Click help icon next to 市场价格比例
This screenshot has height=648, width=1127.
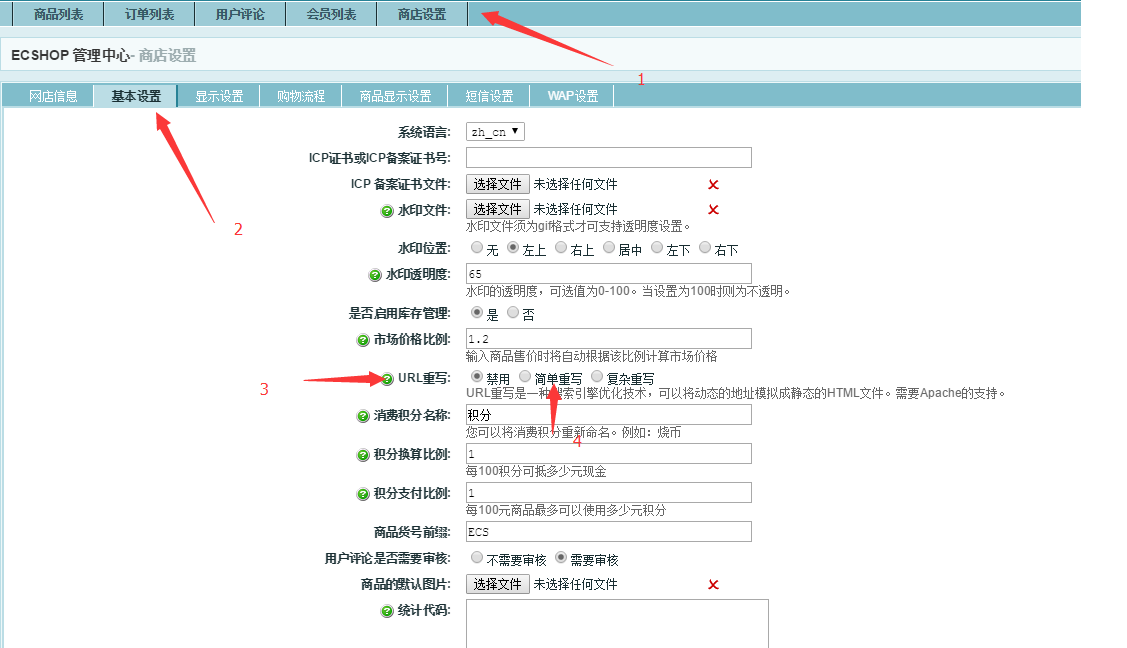point(363,340)
